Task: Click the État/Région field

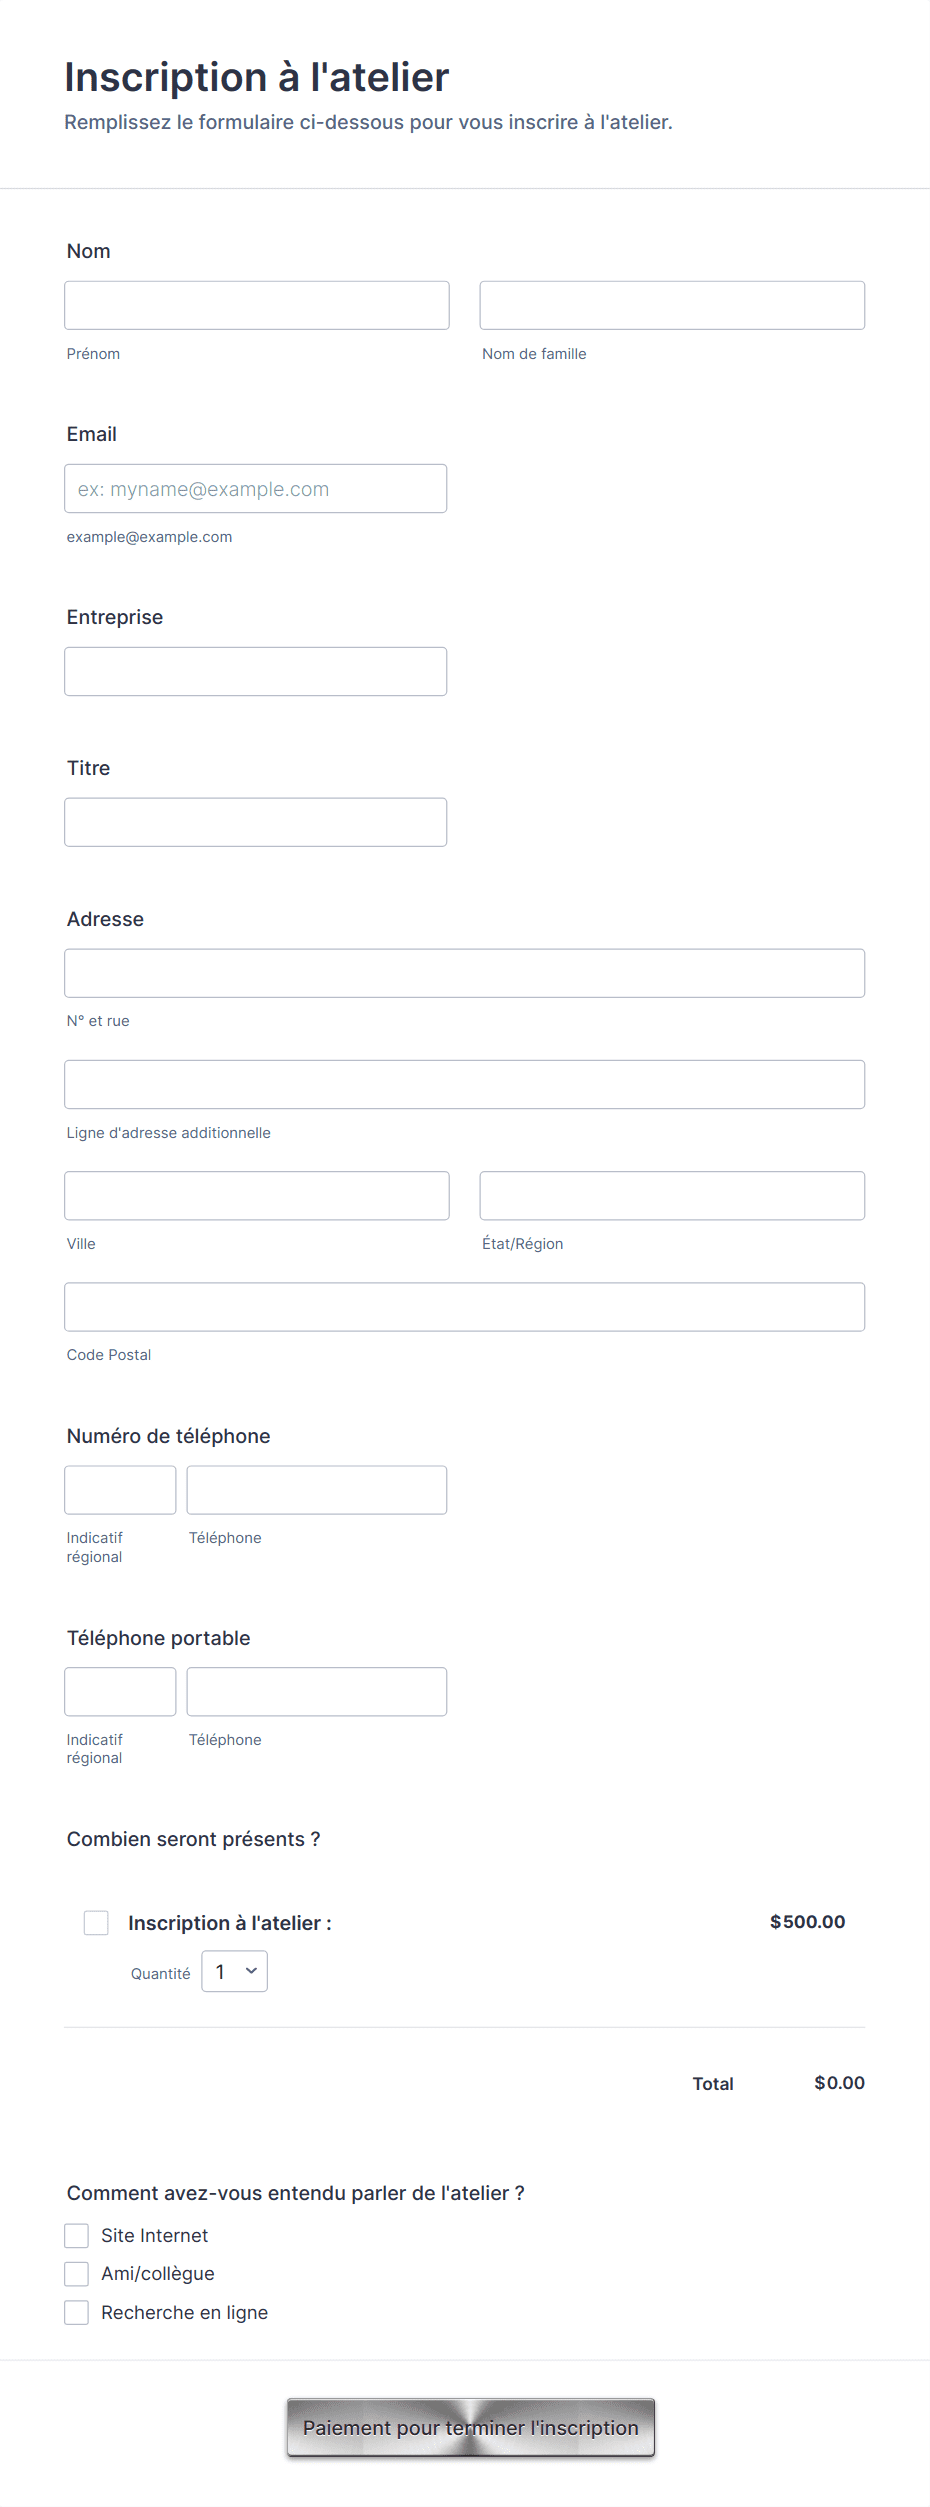Action: [x=671, y=1195]
